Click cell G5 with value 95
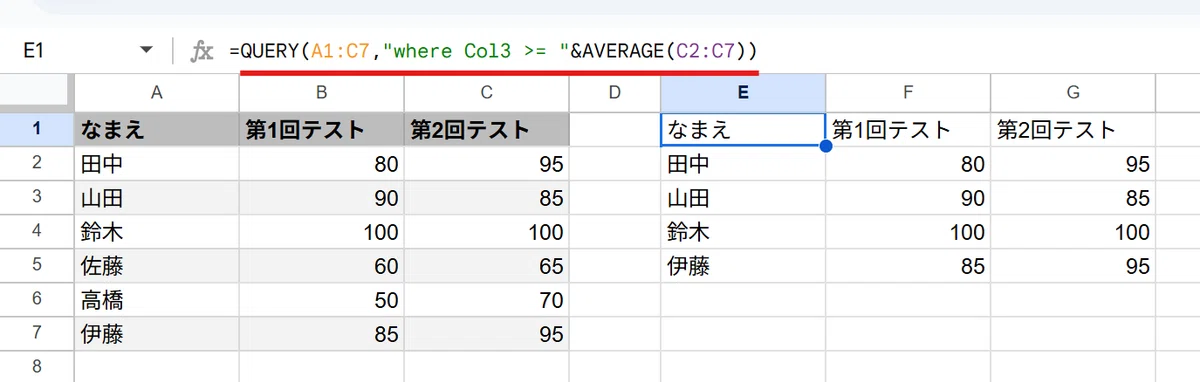The image size is (1200, 382). (1073, 265)
